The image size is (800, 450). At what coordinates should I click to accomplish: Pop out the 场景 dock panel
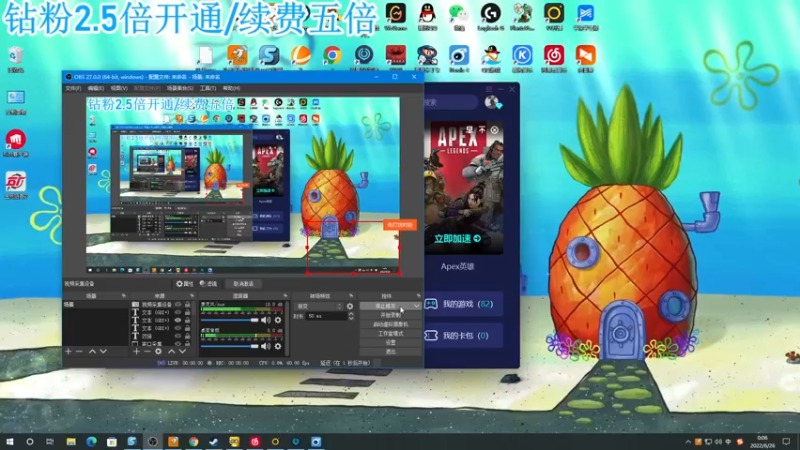[x=123, y=296]
